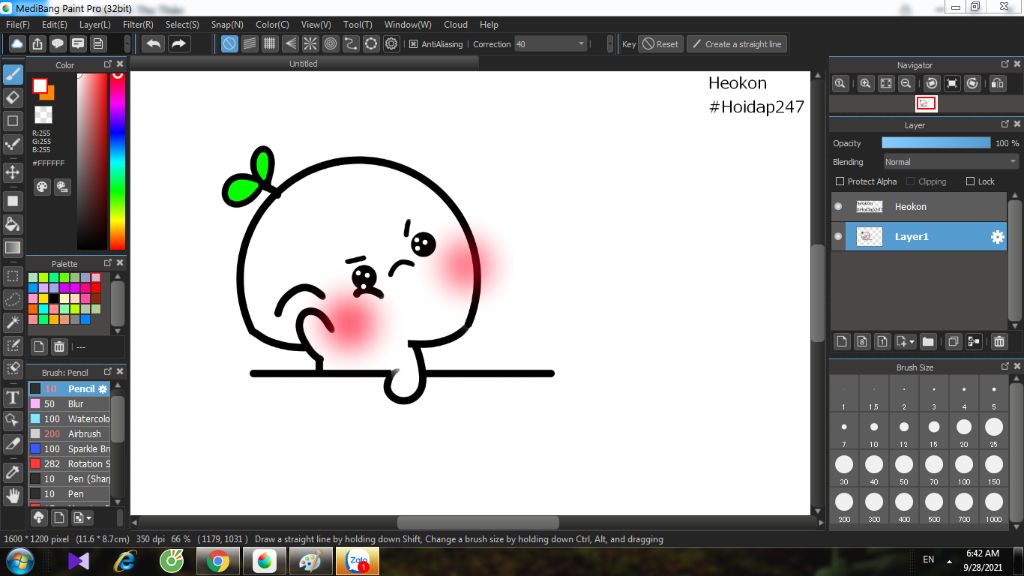Click the canvas horizontal scrollbar

477,522
